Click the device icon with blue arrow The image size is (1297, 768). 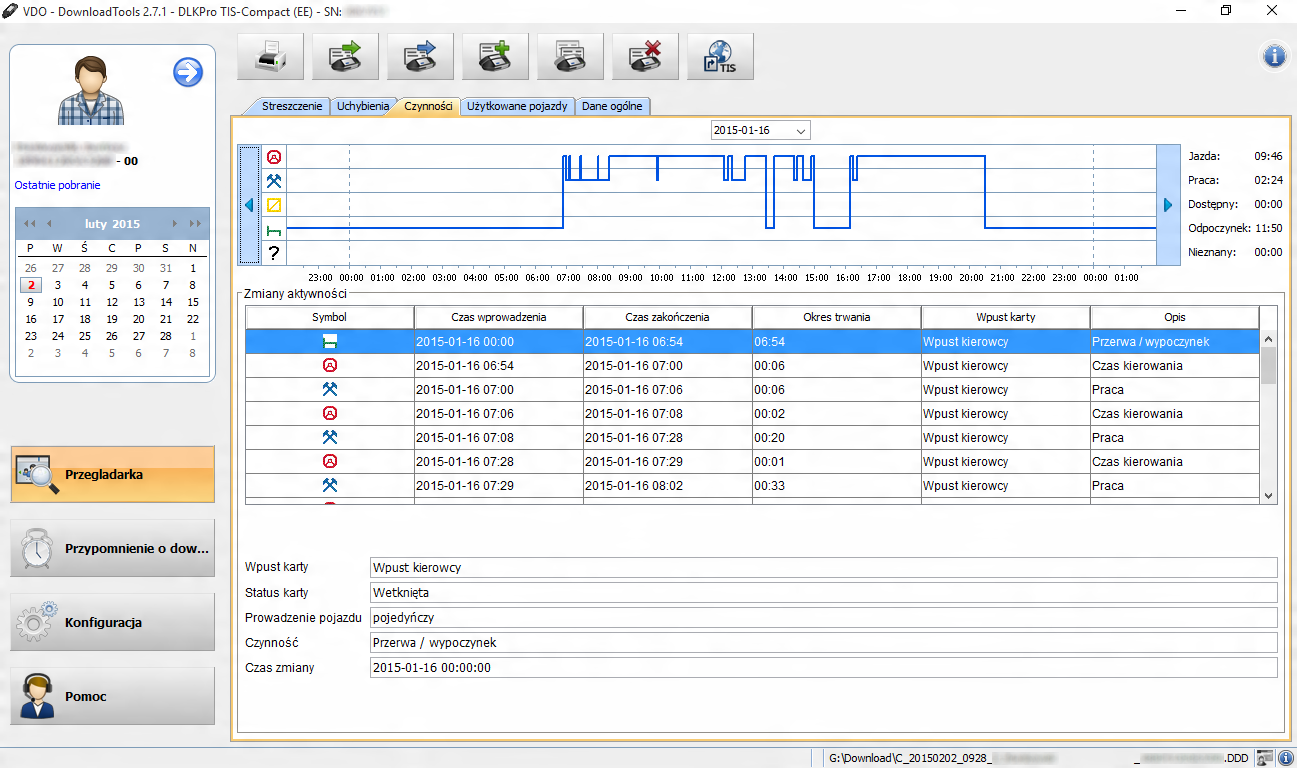420,57
